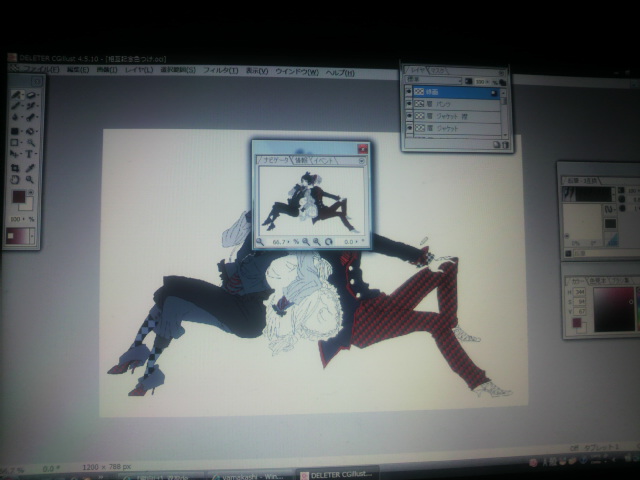Reset rotation in the navigator panel
The width and height of the screenshot is (640, 480).
pos(329,242)
